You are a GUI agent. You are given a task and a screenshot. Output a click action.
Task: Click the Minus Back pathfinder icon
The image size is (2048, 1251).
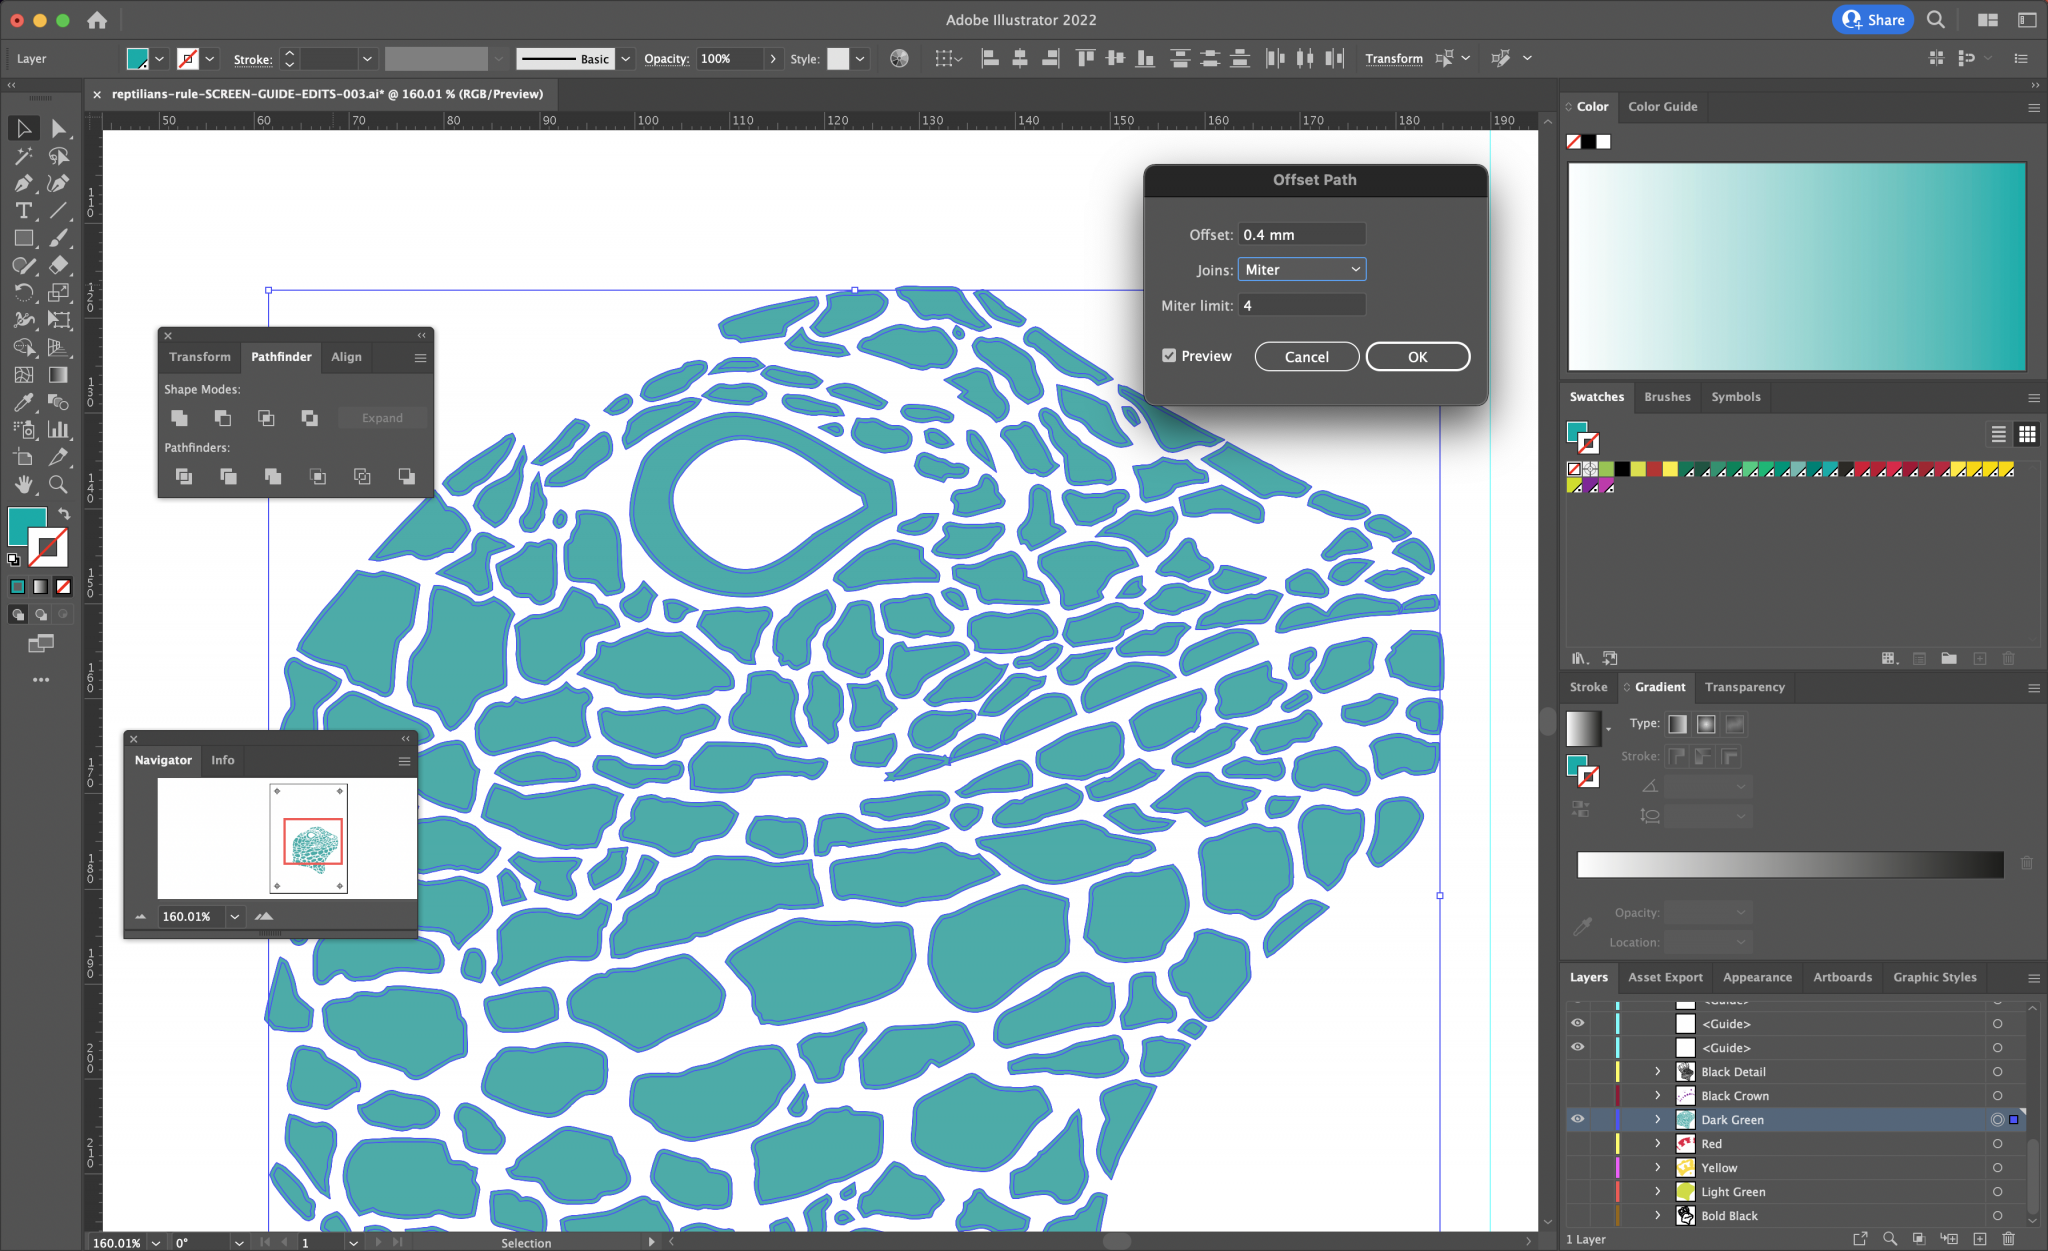pos(406,477)
